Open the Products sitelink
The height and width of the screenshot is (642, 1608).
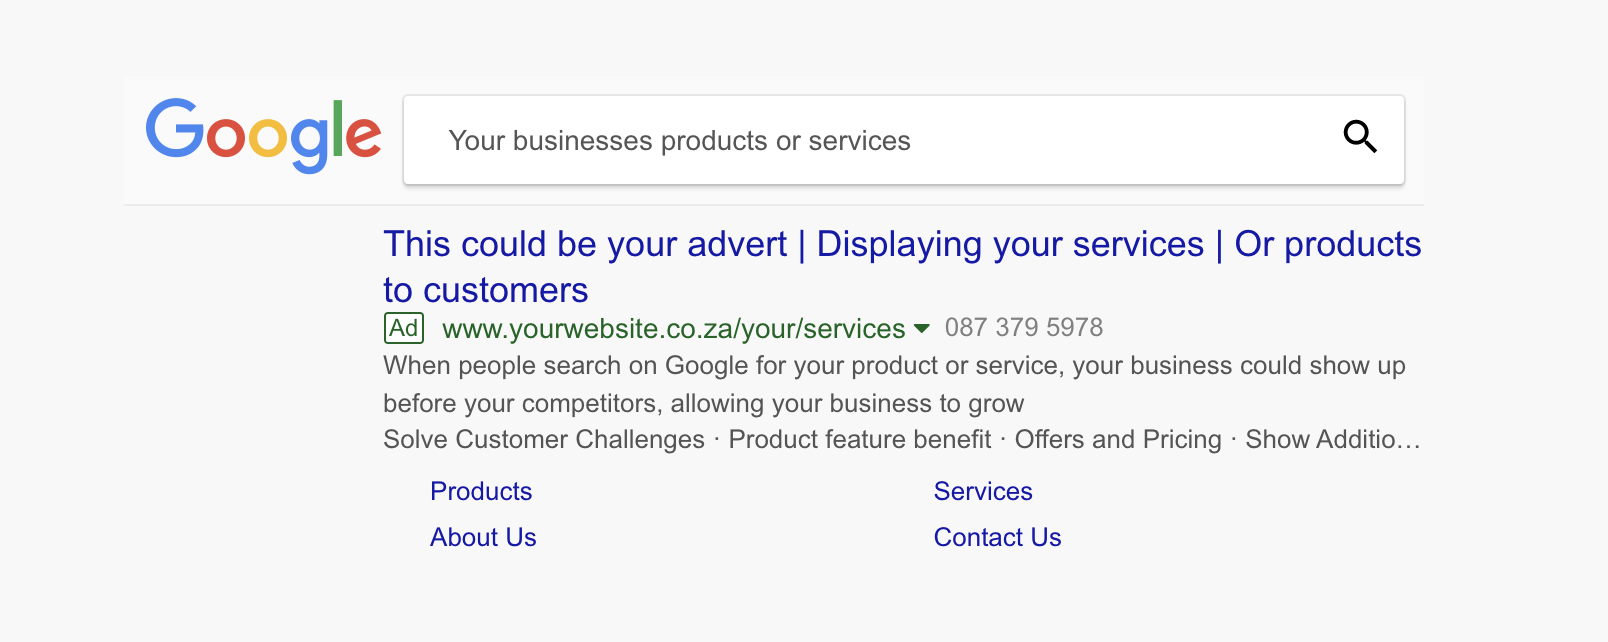(481, 492)
